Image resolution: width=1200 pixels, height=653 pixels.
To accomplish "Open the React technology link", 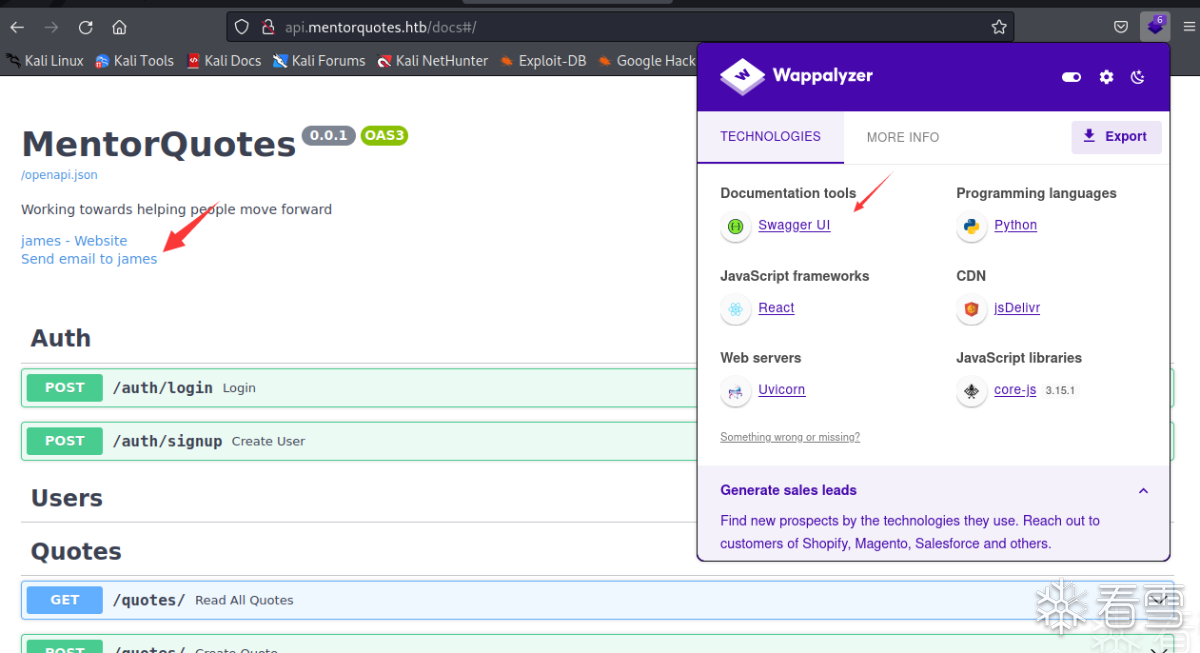I will pos(776,308).
